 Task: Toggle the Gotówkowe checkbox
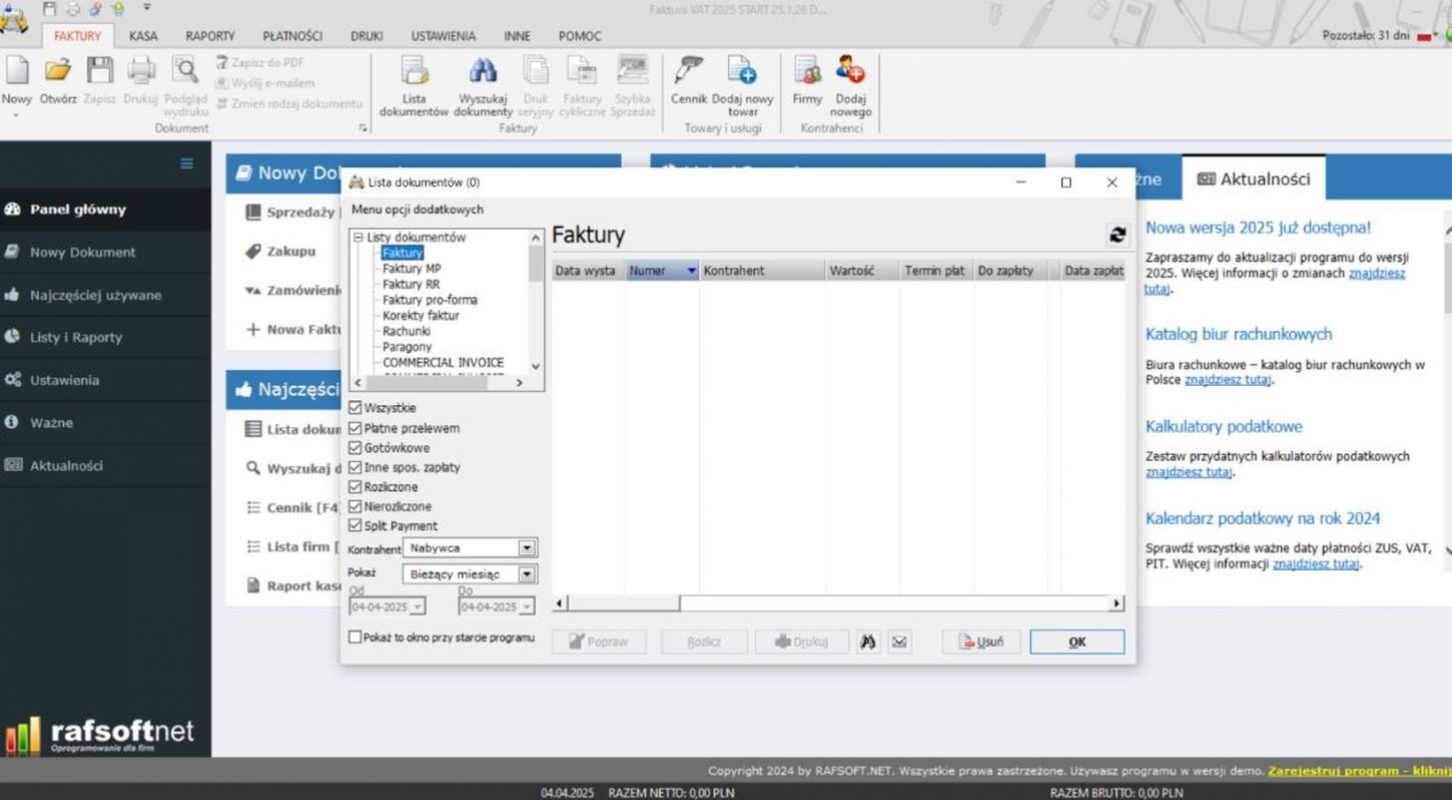click(x=355, y=448)
